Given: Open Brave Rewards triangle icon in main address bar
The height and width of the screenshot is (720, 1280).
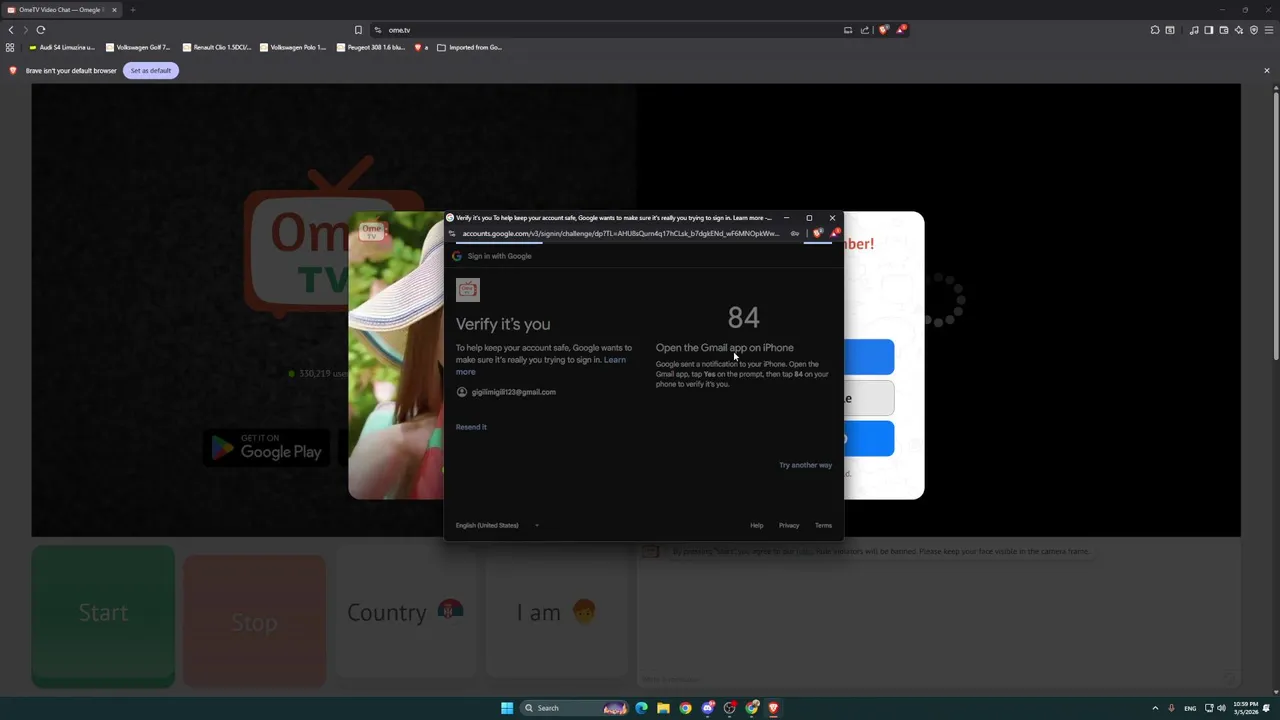Looking at the screenshot, I should coord(901,30).
